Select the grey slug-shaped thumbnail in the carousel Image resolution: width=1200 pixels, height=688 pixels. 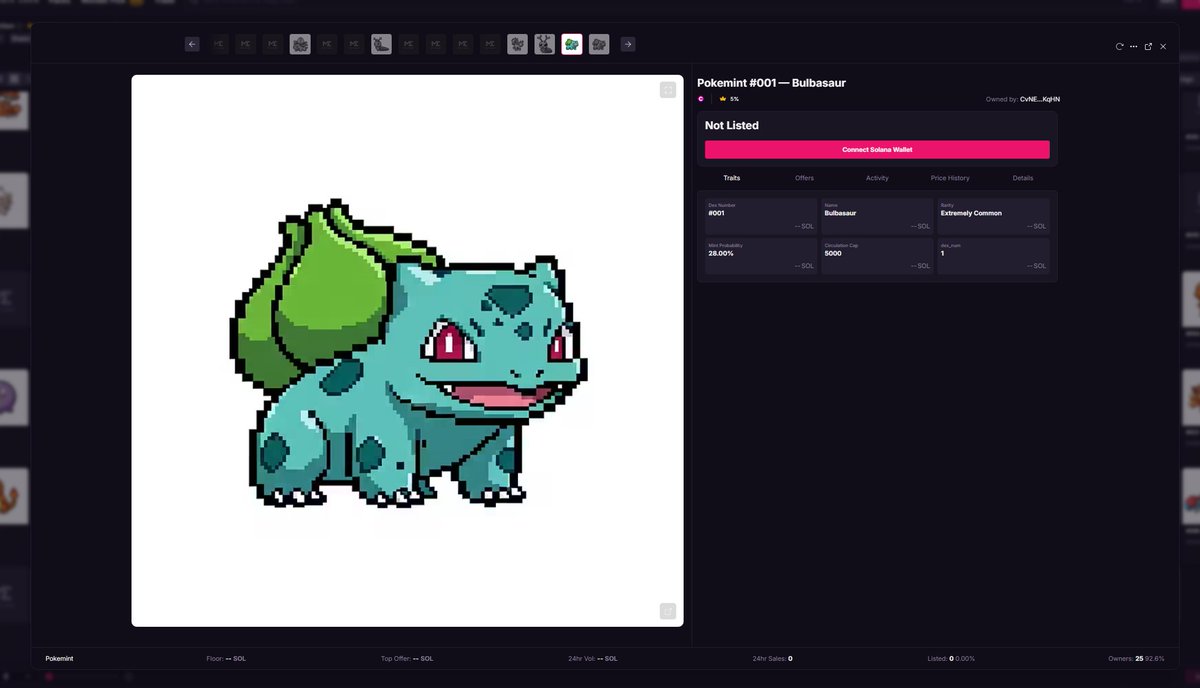[x=381, y=44]
